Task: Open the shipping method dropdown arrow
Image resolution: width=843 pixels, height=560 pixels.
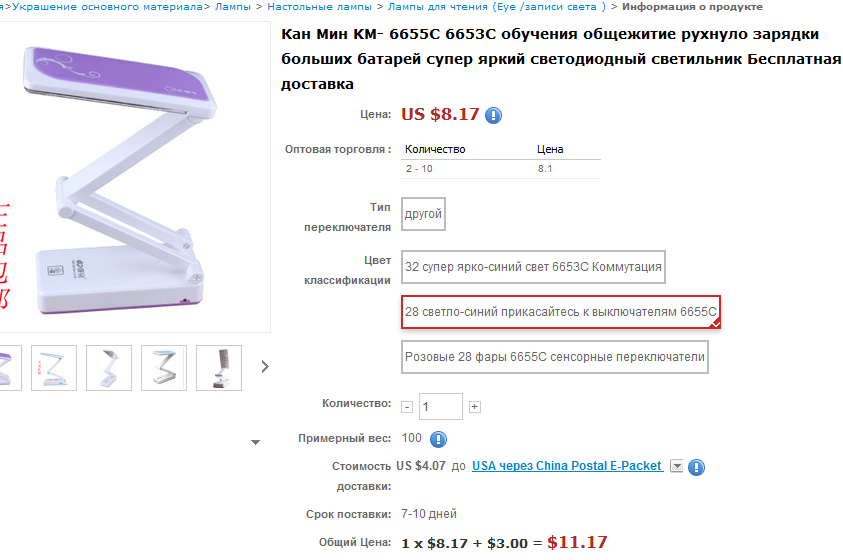Action: [676, 466]
